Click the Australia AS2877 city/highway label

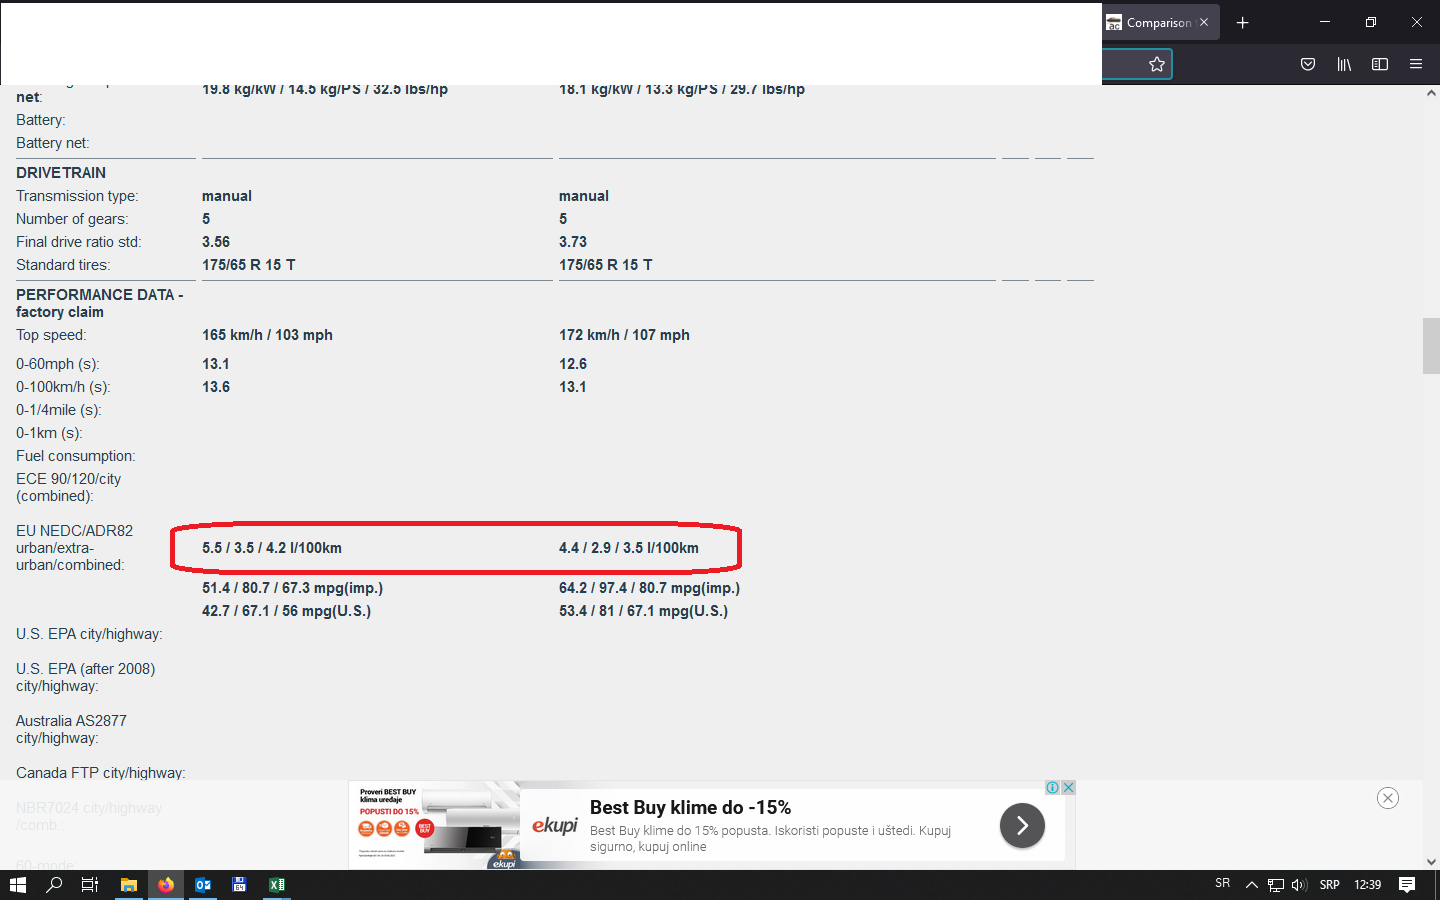pyautogui.click(x=71, y=729)
